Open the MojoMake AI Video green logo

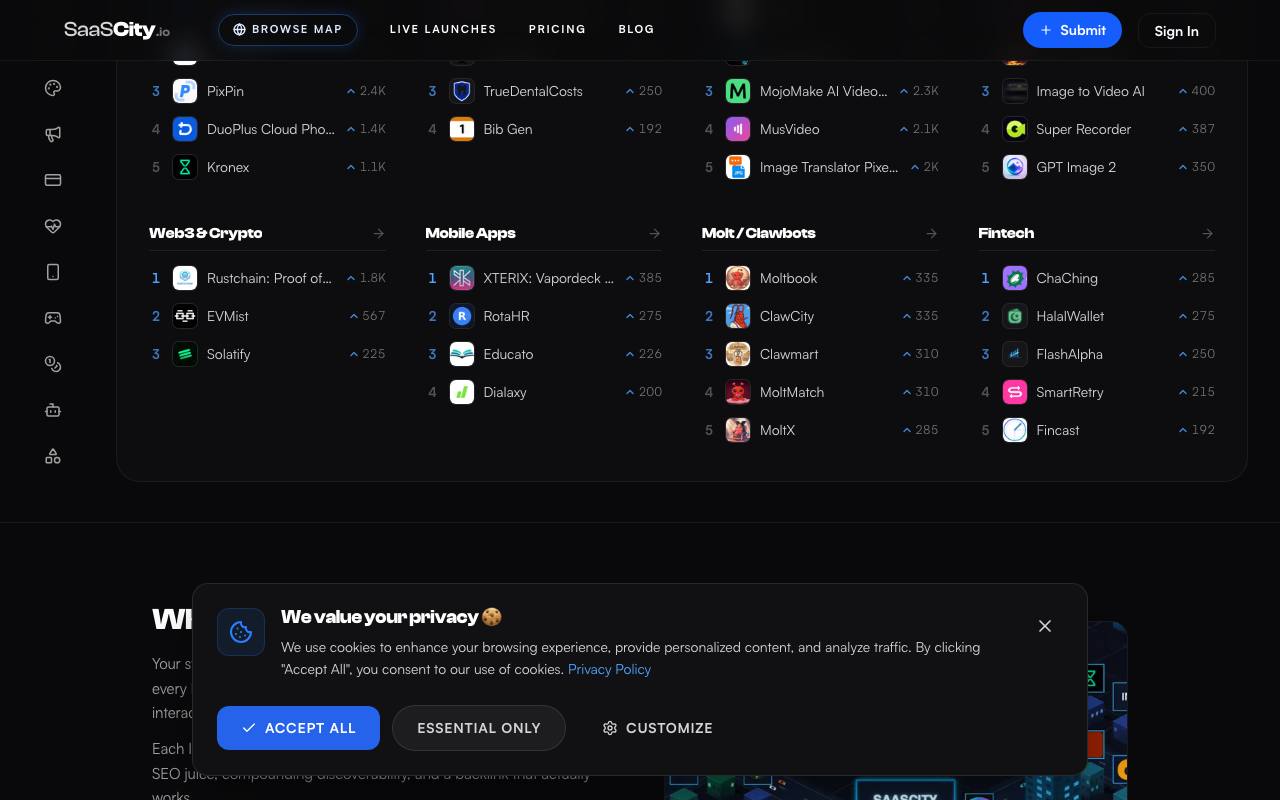[738, 91]
